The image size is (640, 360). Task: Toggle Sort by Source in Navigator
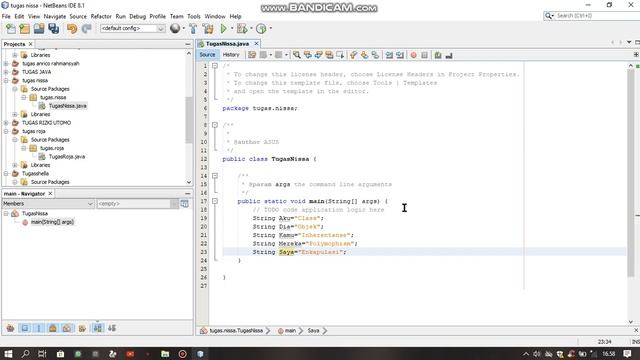[112, 328]
